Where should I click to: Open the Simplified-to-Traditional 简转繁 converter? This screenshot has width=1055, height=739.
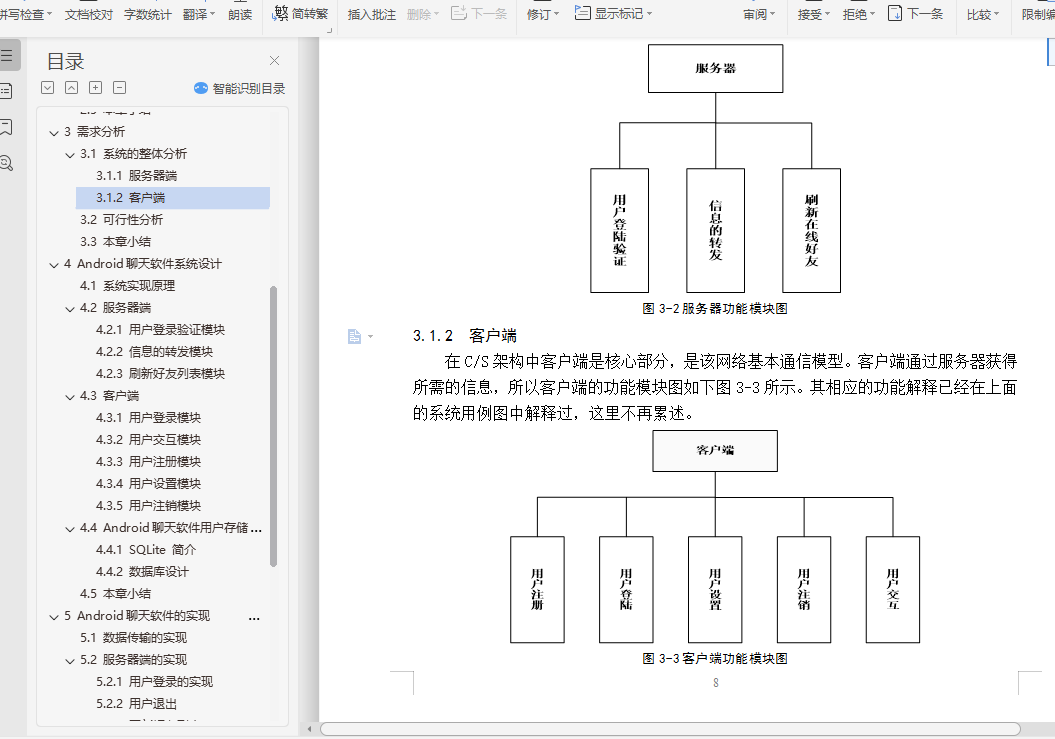(x=300, y=13)
